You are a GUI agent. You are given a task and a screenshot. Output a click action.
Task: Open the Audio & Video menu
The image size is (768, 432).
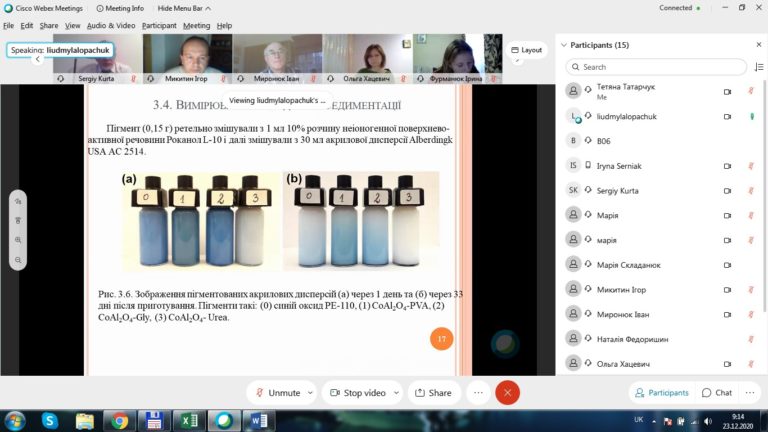point(111,25)
